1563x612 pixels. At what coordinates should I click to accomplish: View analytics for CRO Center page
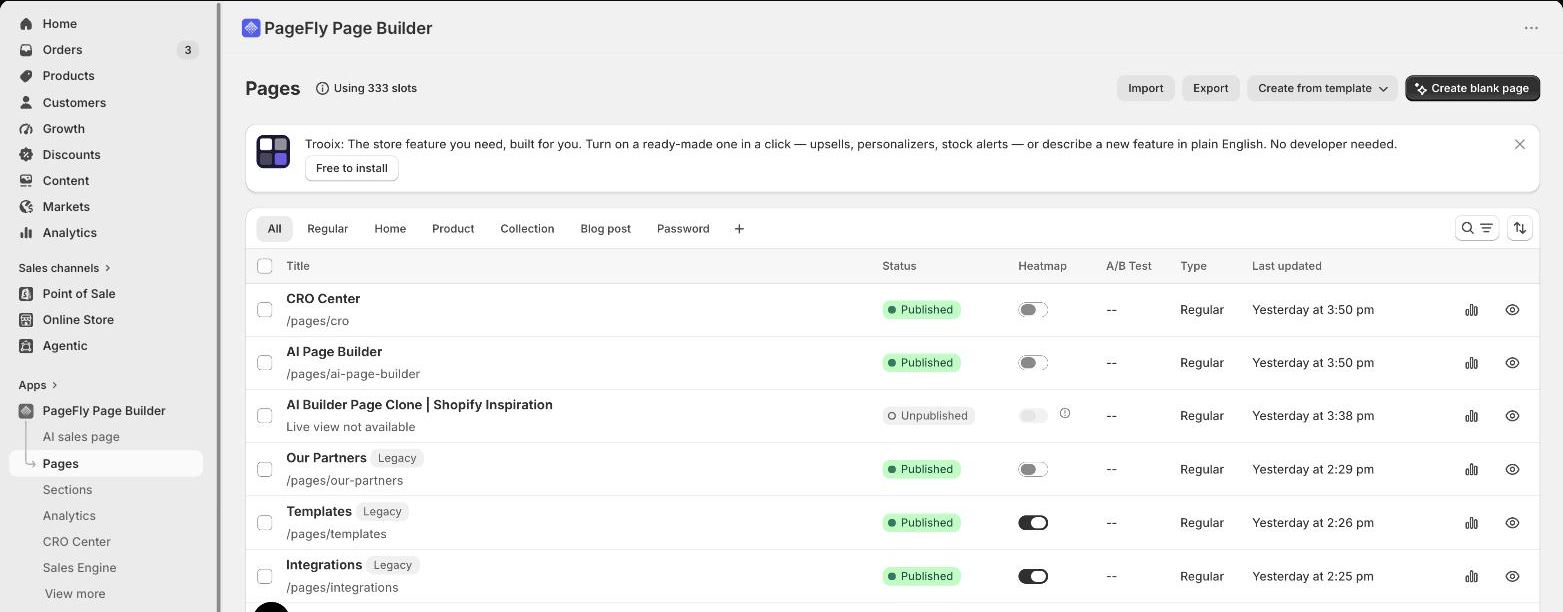click(1471, 310)
